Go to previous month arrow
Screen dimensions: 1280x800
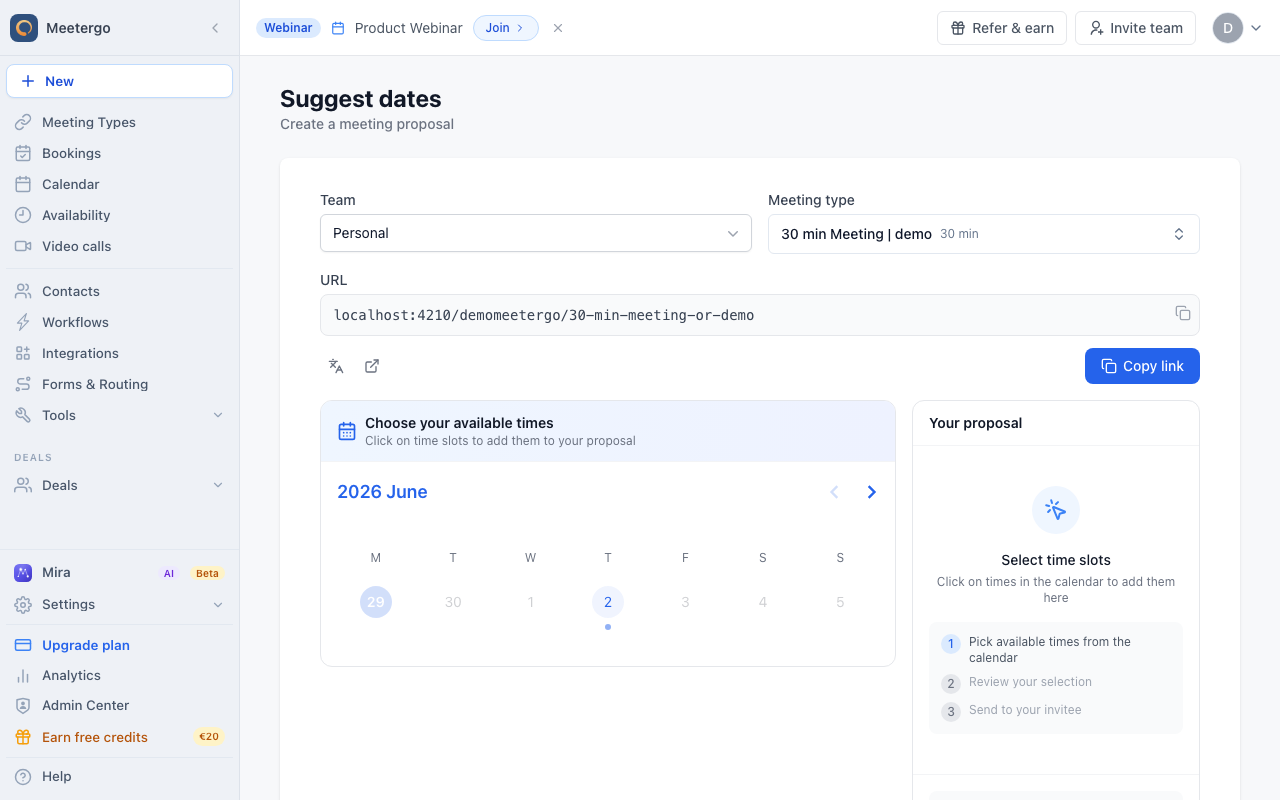point(834,492)
